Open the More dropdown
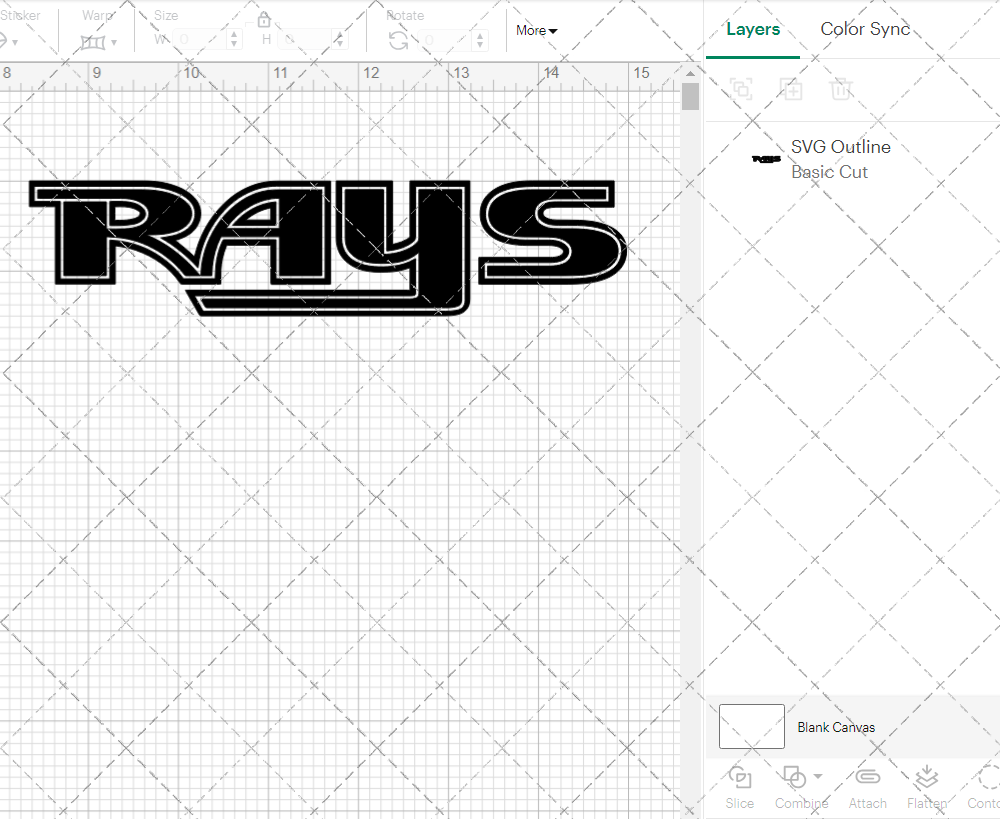 tap(536, 30)
